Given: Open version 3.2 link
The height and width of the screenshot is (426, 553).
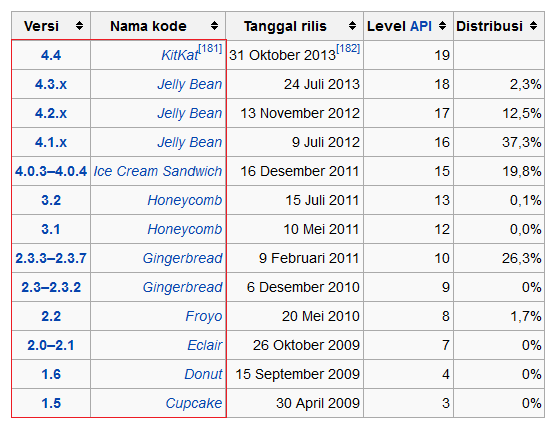Looking at the screenshot, I should click(51, 200).
